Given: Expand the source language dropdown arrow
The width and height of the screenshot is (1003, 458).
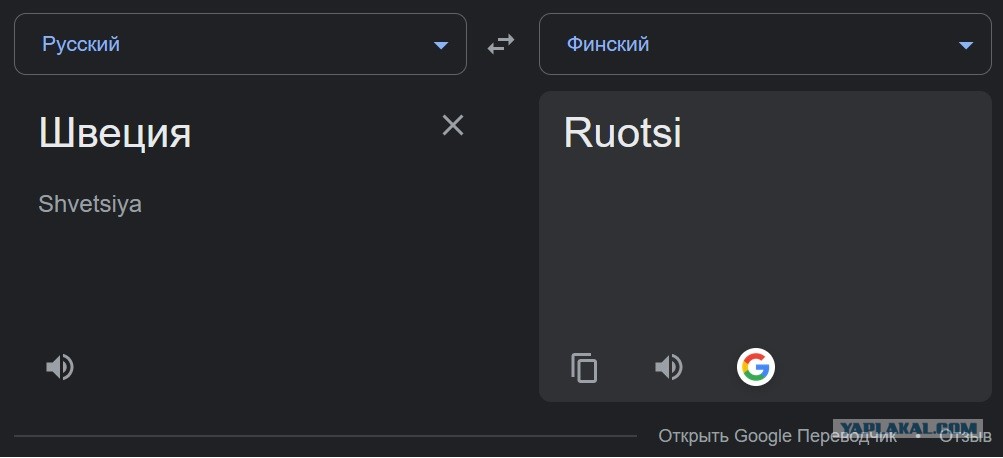Looking at the screenshot, I should point(441,45).
